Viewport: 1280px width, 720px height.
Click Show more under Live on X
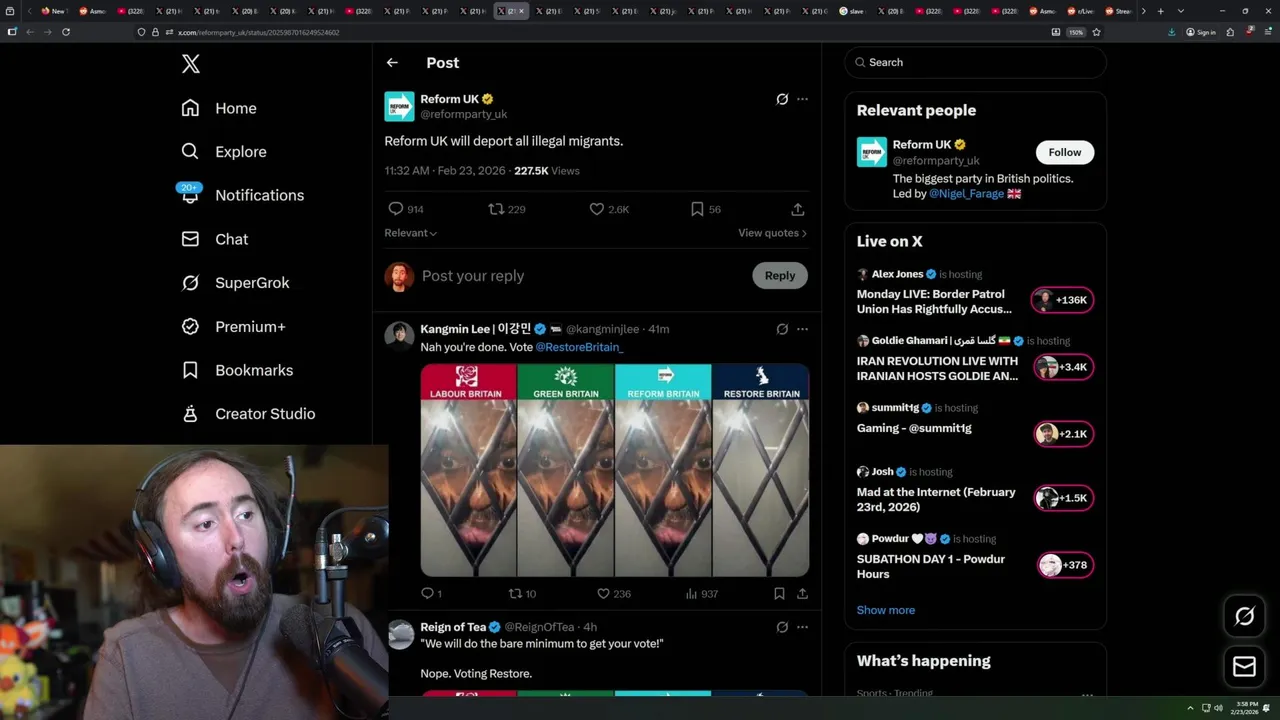click(886, 610)
